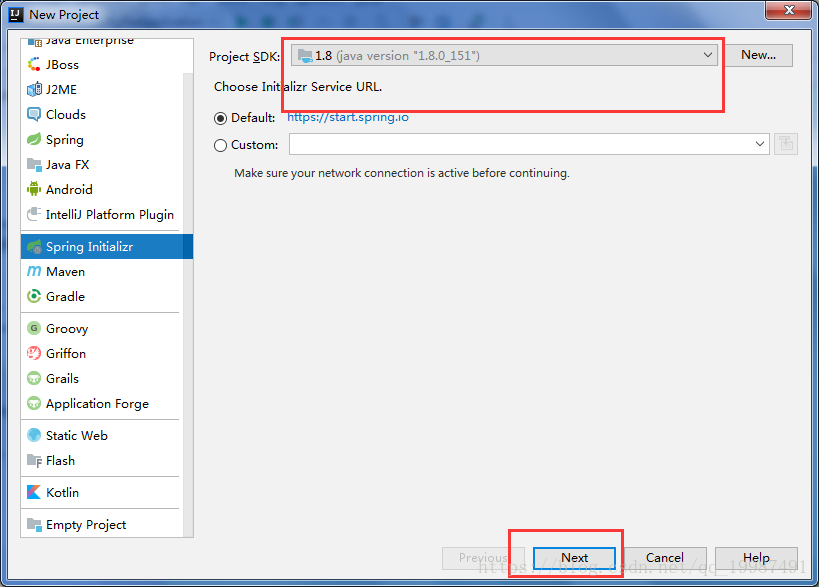
Task: Choose Kotlin project type label
Action: click(62, 492)
